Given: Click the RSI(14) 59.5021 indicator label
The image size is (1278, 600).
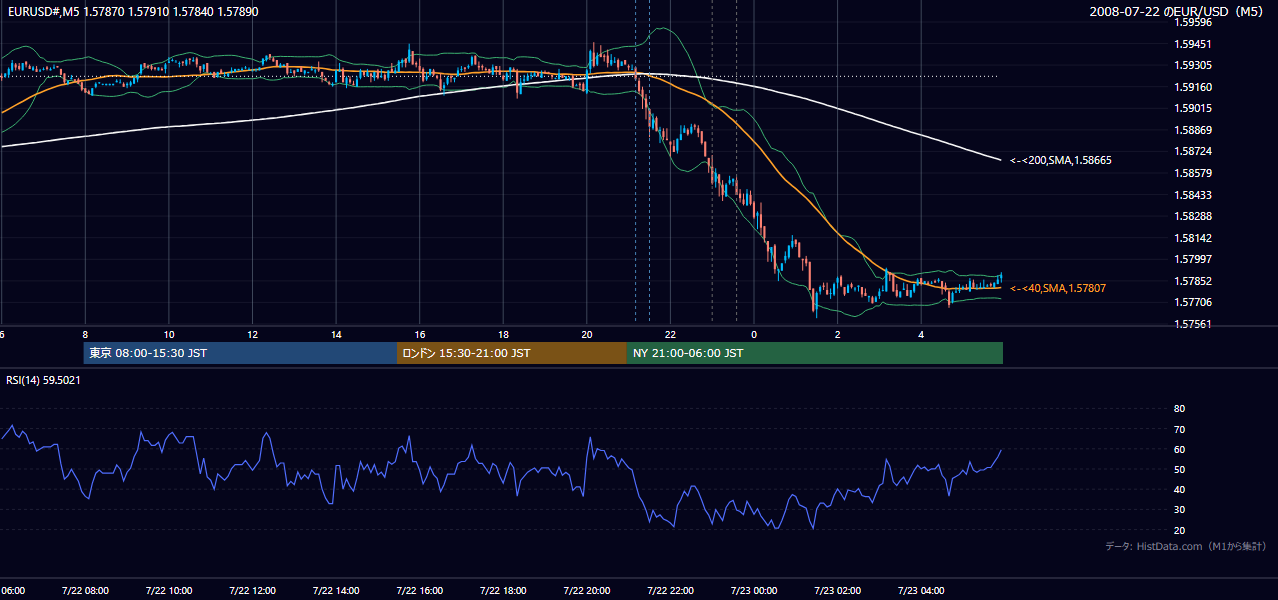Looking at the screenshot, I should point(43,380).
